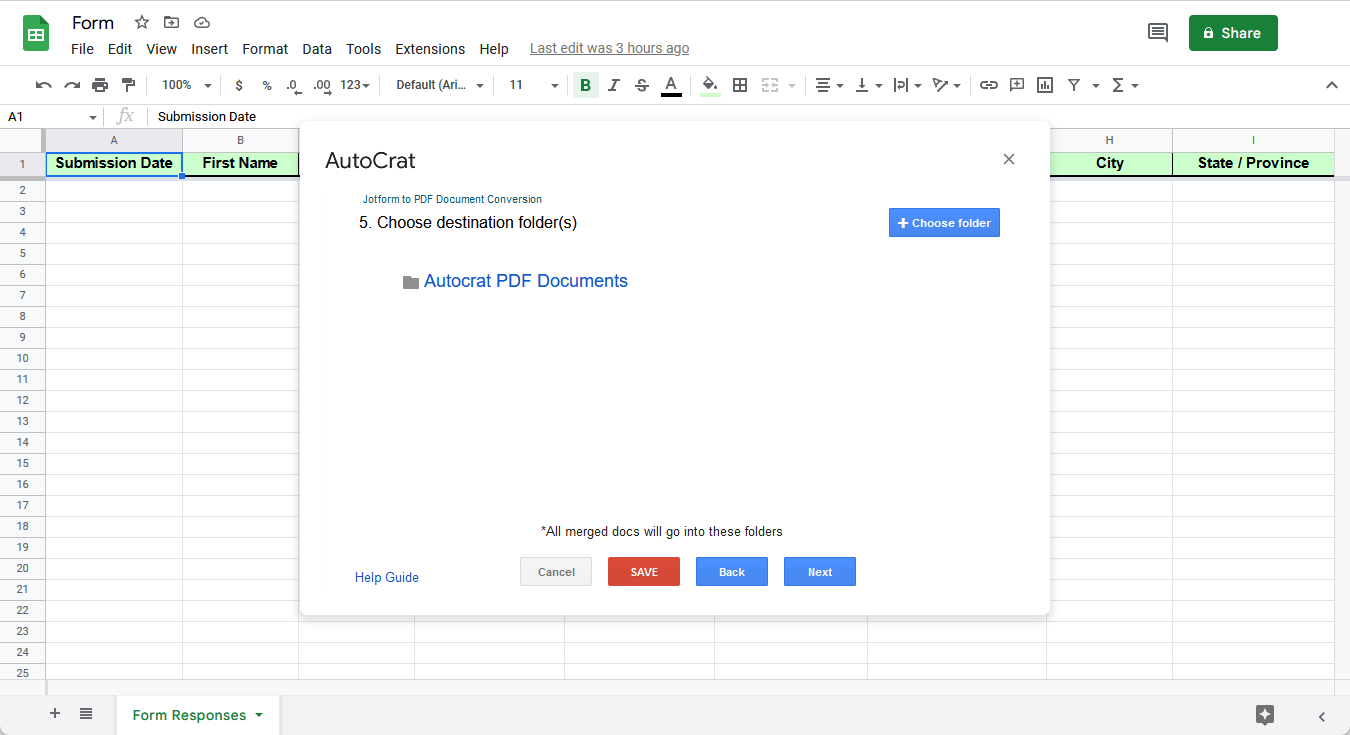Screen dimensions: 1350x735
Task: Open comment history icon
Action: (x=1157, y=33)
